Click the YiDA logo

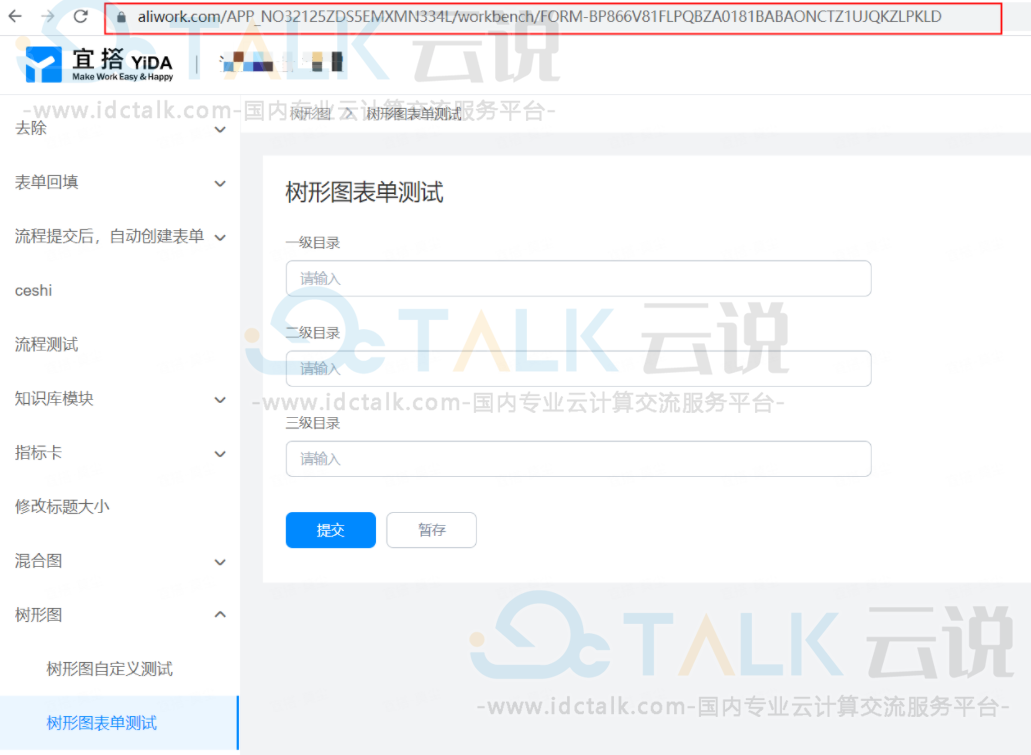point(99,64)
